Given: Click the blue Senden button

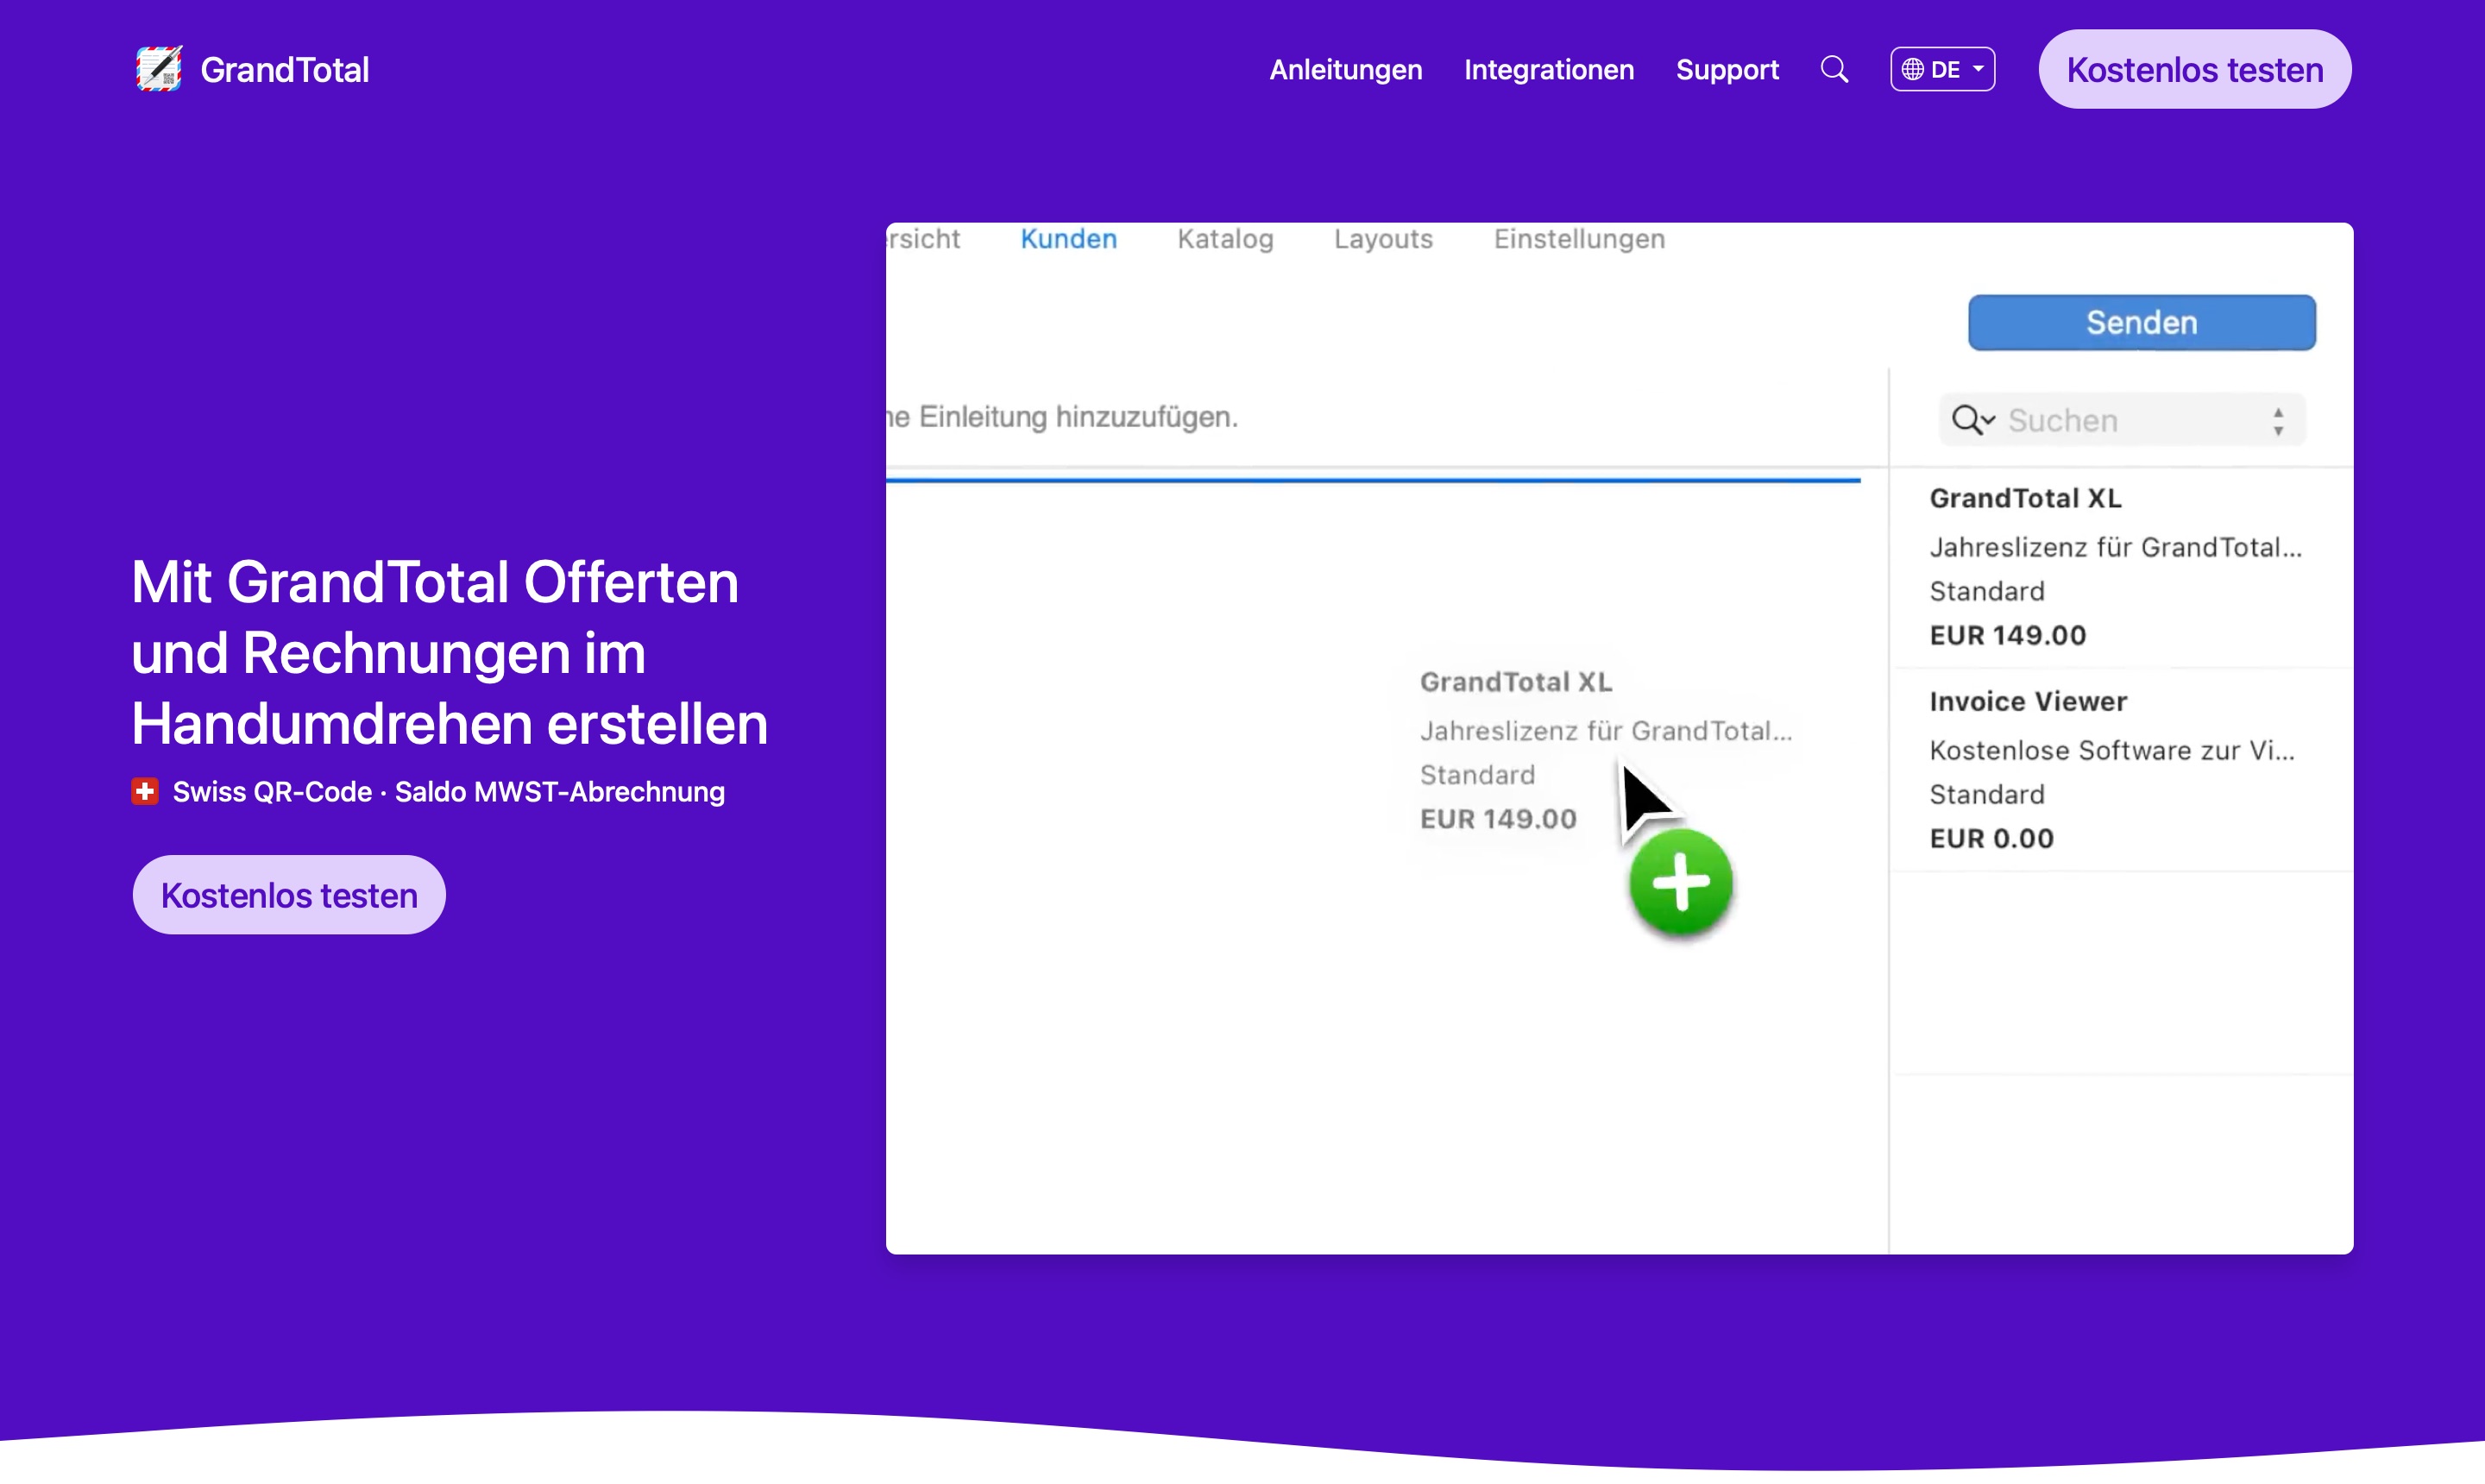Looking at the screenshot, I should pyautogui.click(x=2141, y=322).
